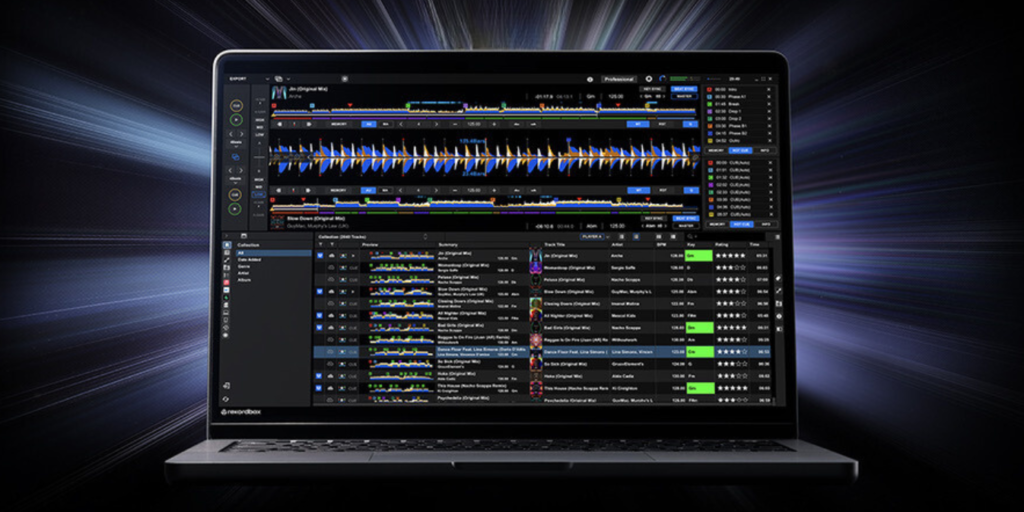Screen dimensions: 1024x512
Task: Open the top deck MEMORY tab
Action: coord(718,150)
